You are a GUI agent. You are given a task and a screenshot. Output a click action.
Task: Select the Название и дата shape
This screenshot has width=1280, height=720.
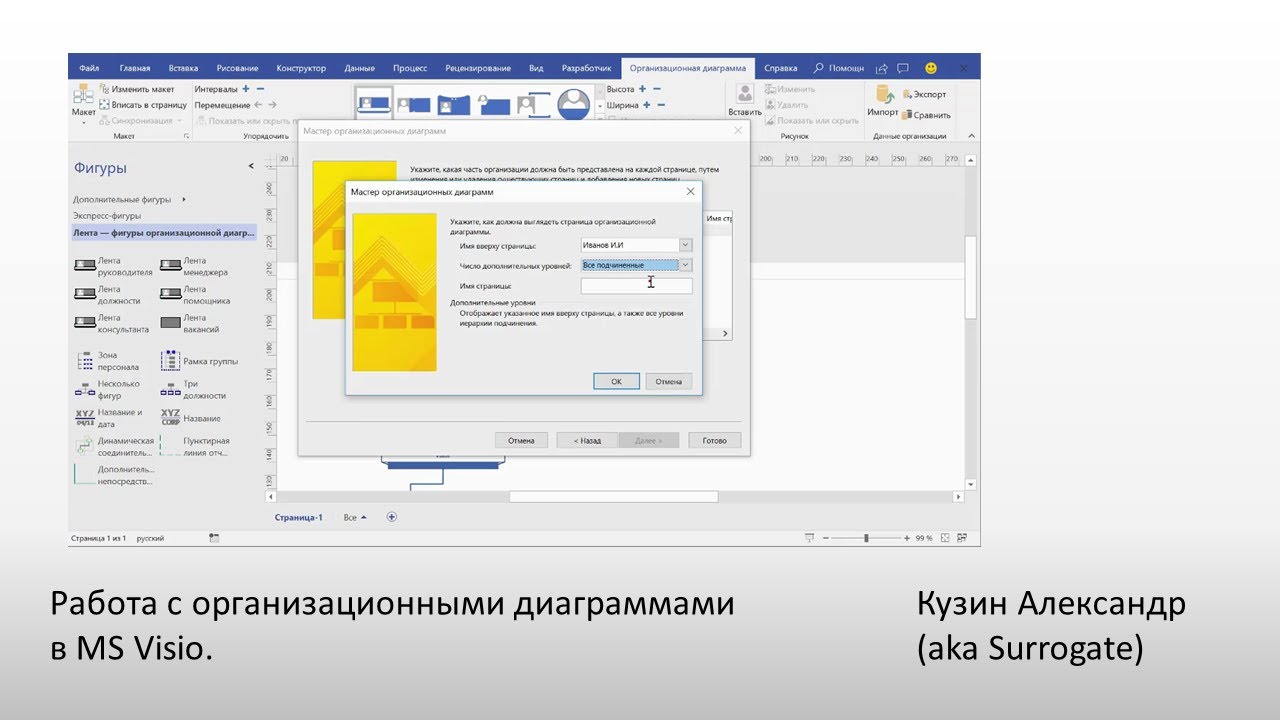click(x=109, y=418)
